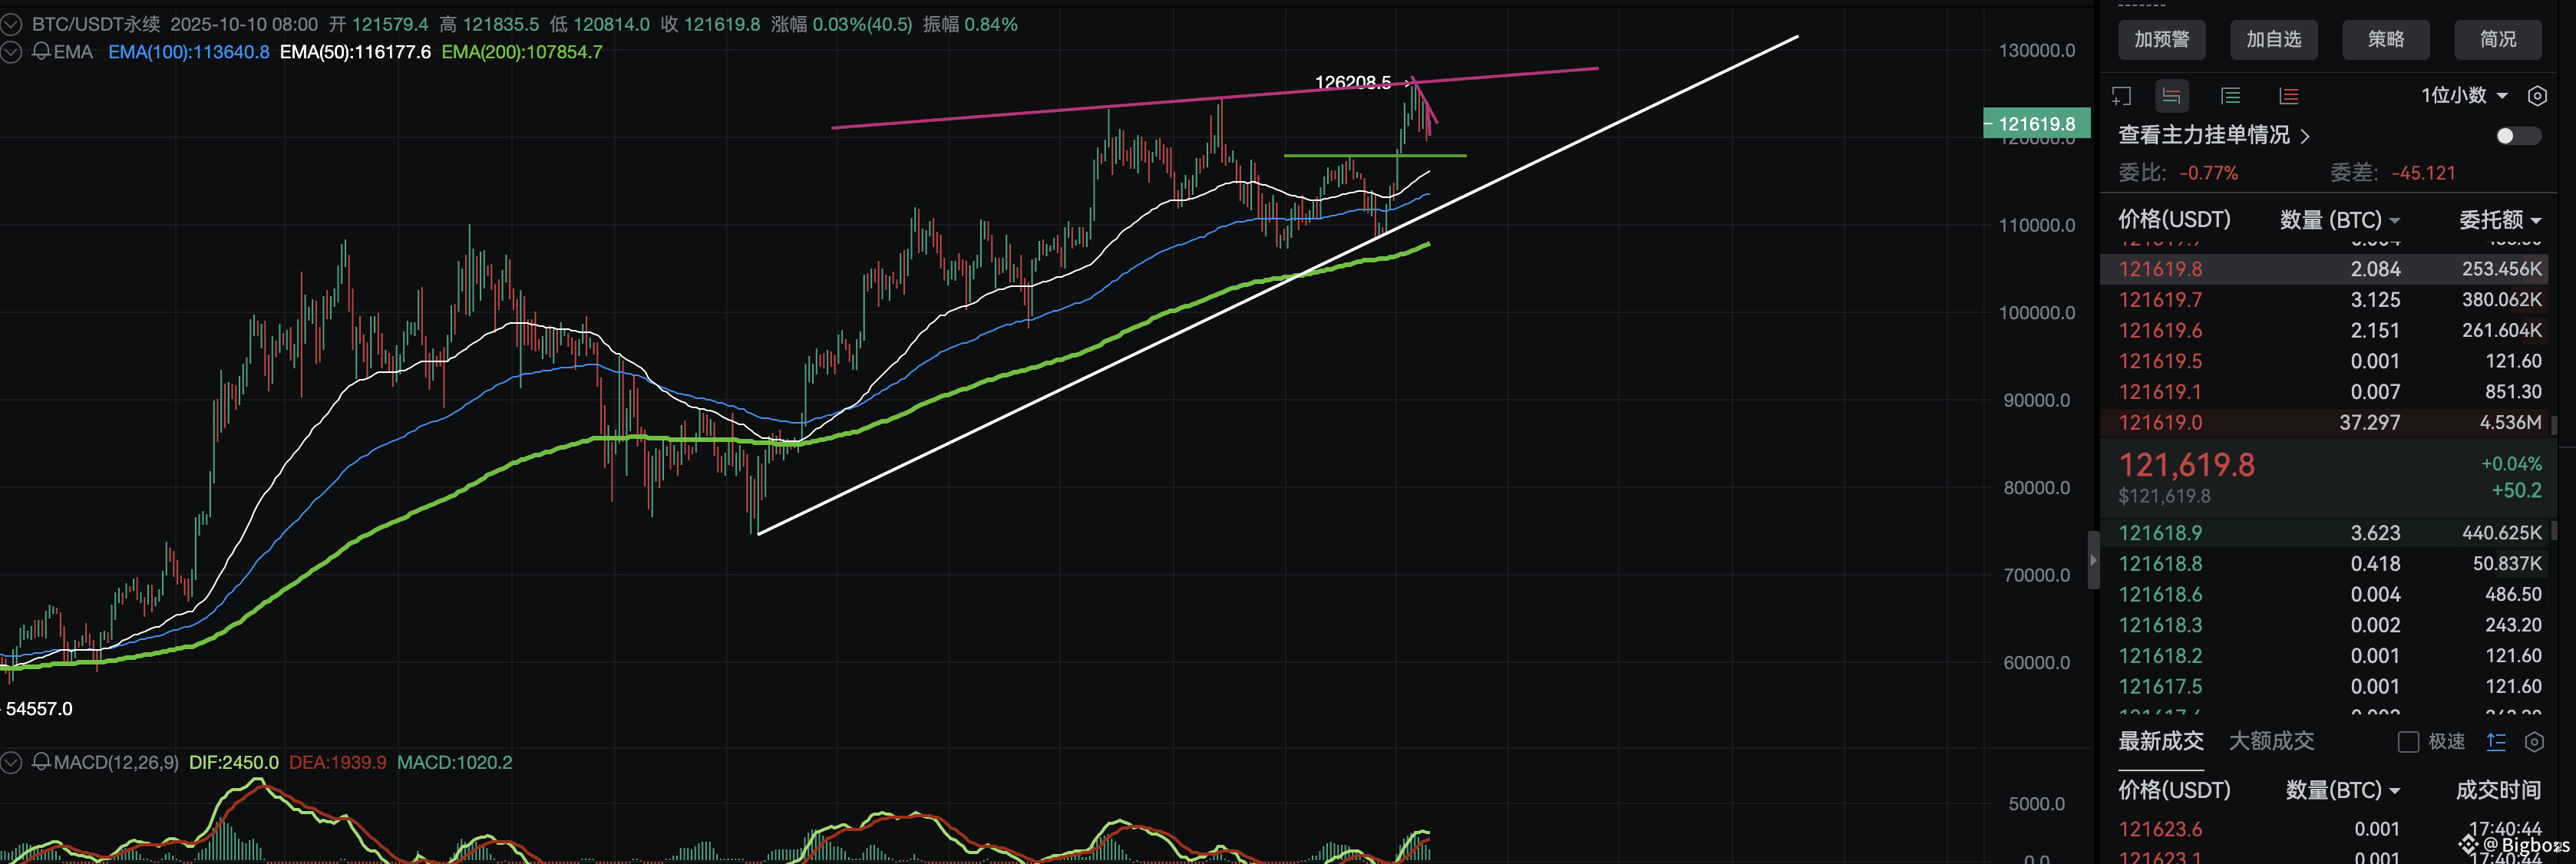The height and width of the screenshot is (864, 2576).
Task: Click the blue trade list sort icon
Action: (2496, 742)
